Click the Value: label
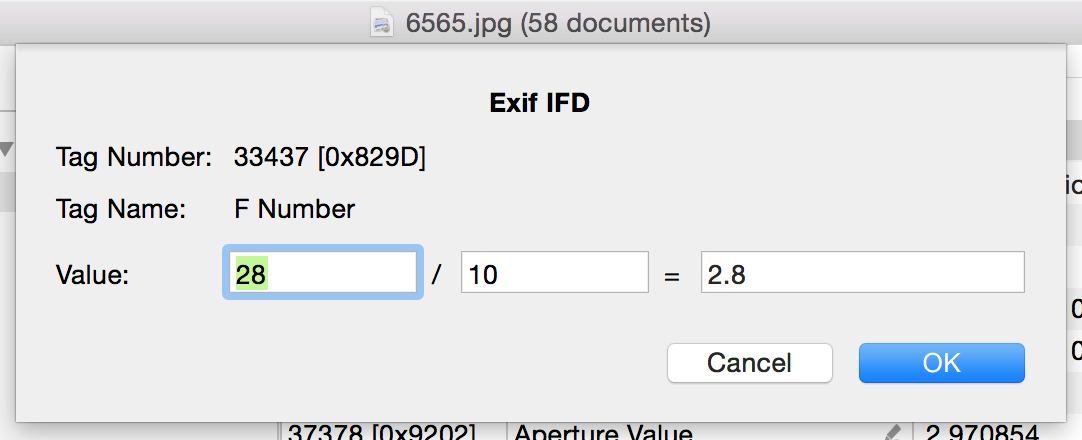The width and height of the screenshot is (1082, 440). click(x=93, y=275)
